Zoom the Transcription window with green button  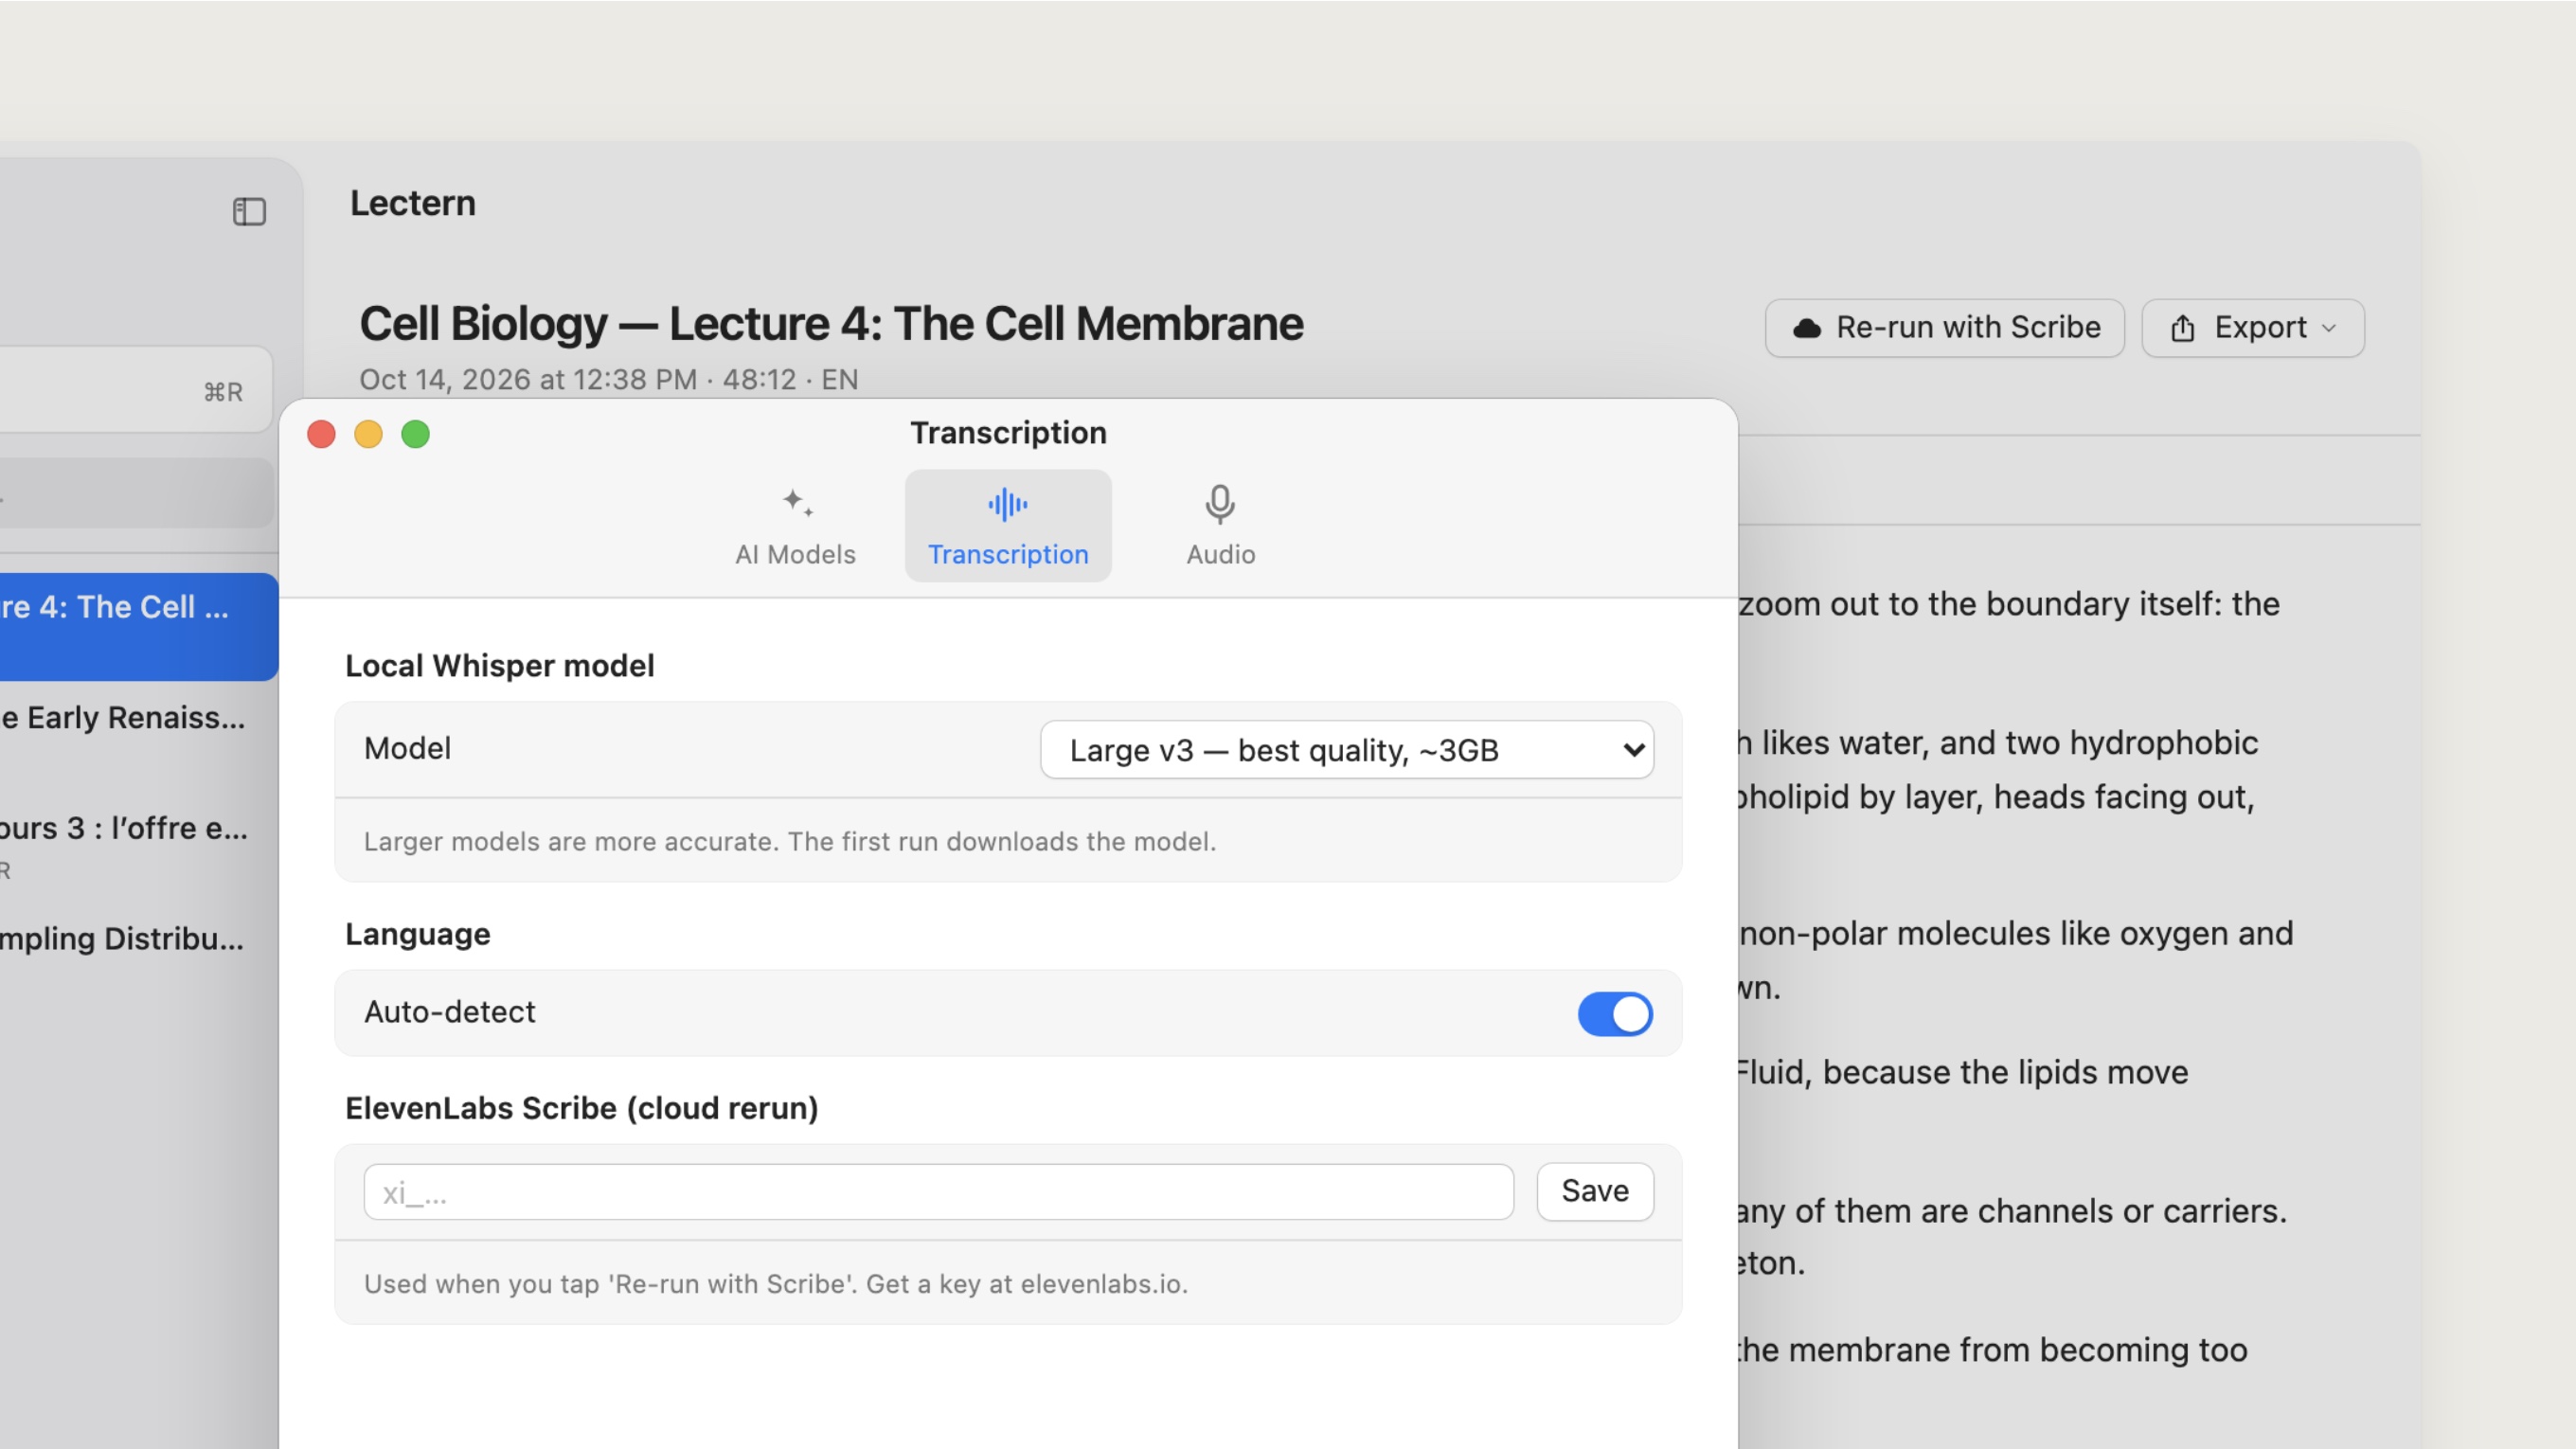(x=415, y=434)
